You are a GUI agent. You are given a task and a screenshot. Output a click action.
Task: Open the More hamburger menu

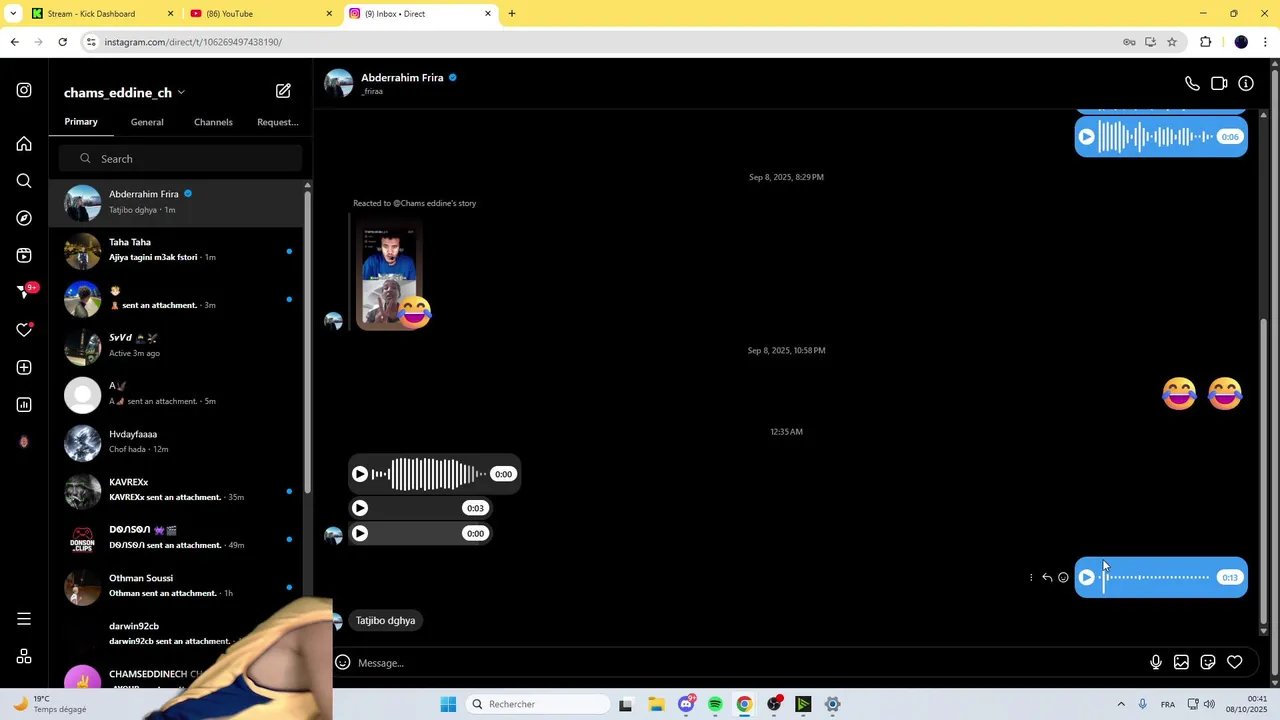coord(24,619)
